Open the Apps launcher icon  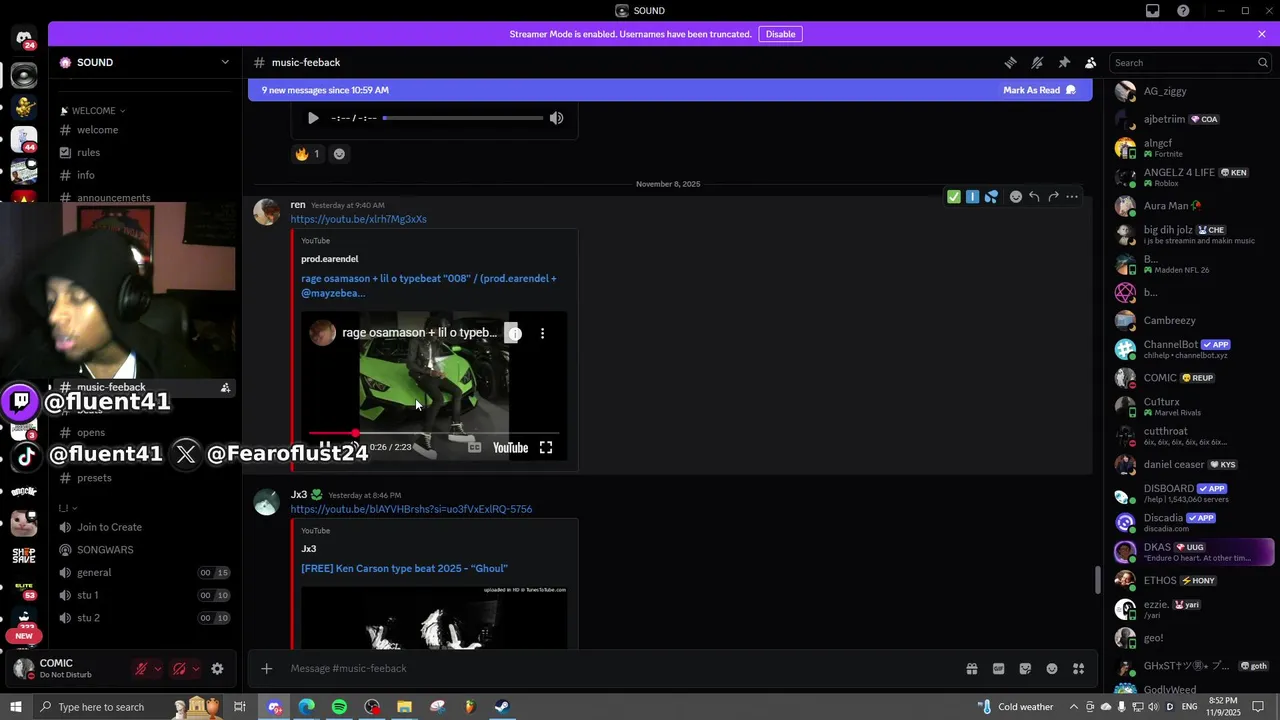pos(1078,668)
